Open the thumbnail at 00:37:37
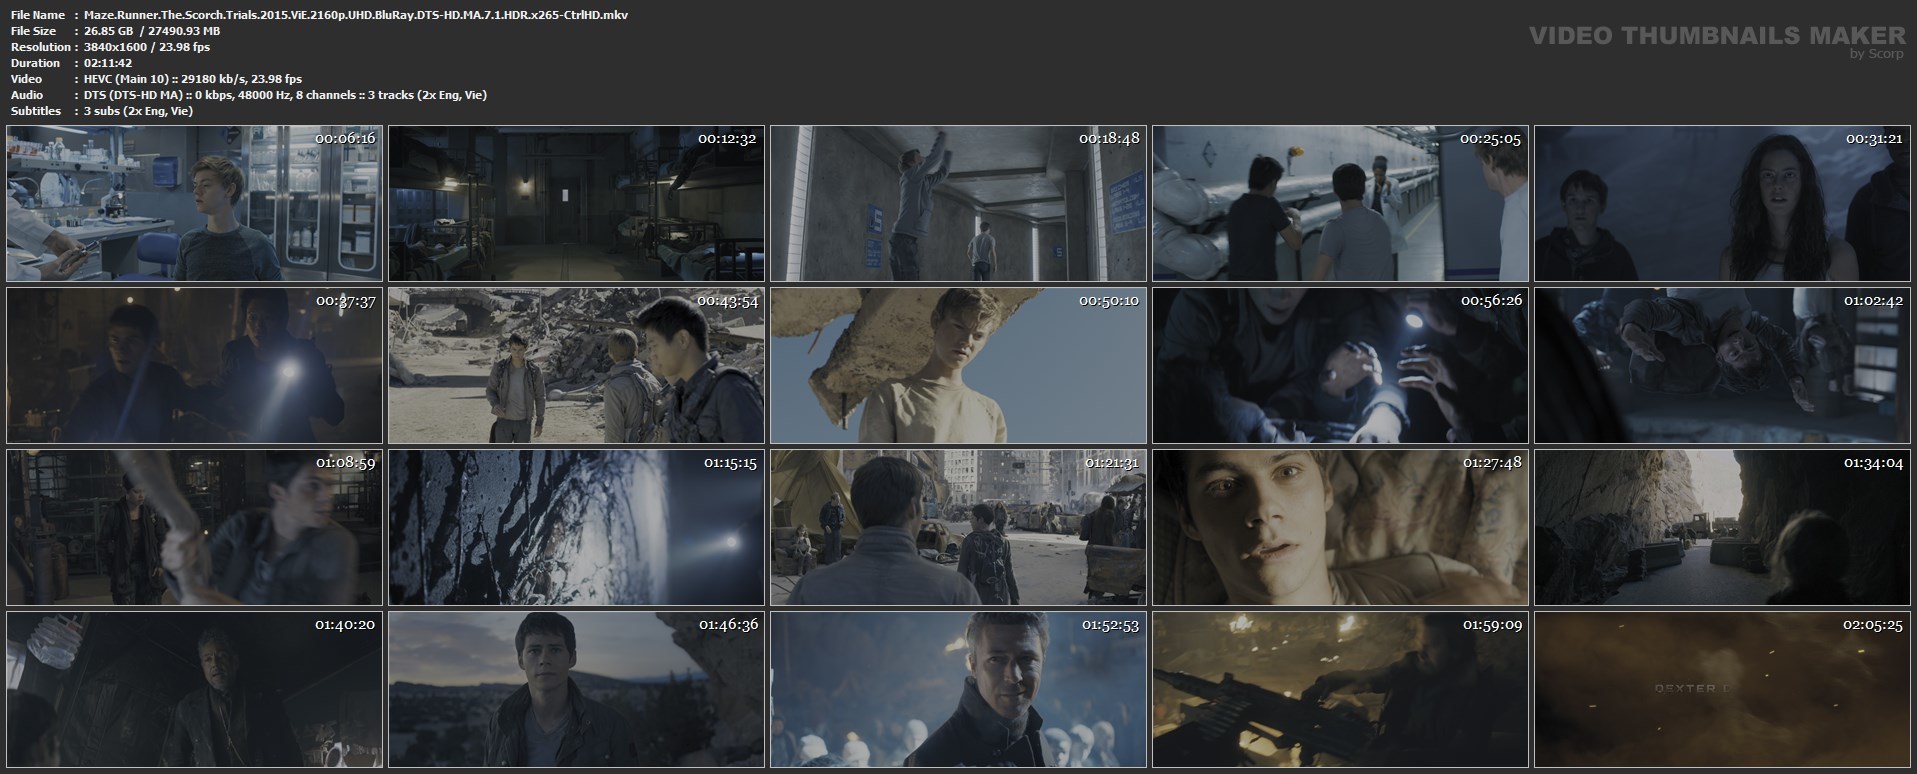The width and height of the screenshot is (1917, 774). [194, 366]
